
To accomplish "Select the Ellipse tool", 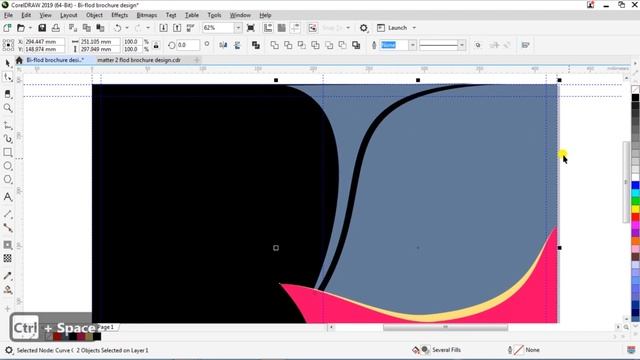I will point(7,166).
